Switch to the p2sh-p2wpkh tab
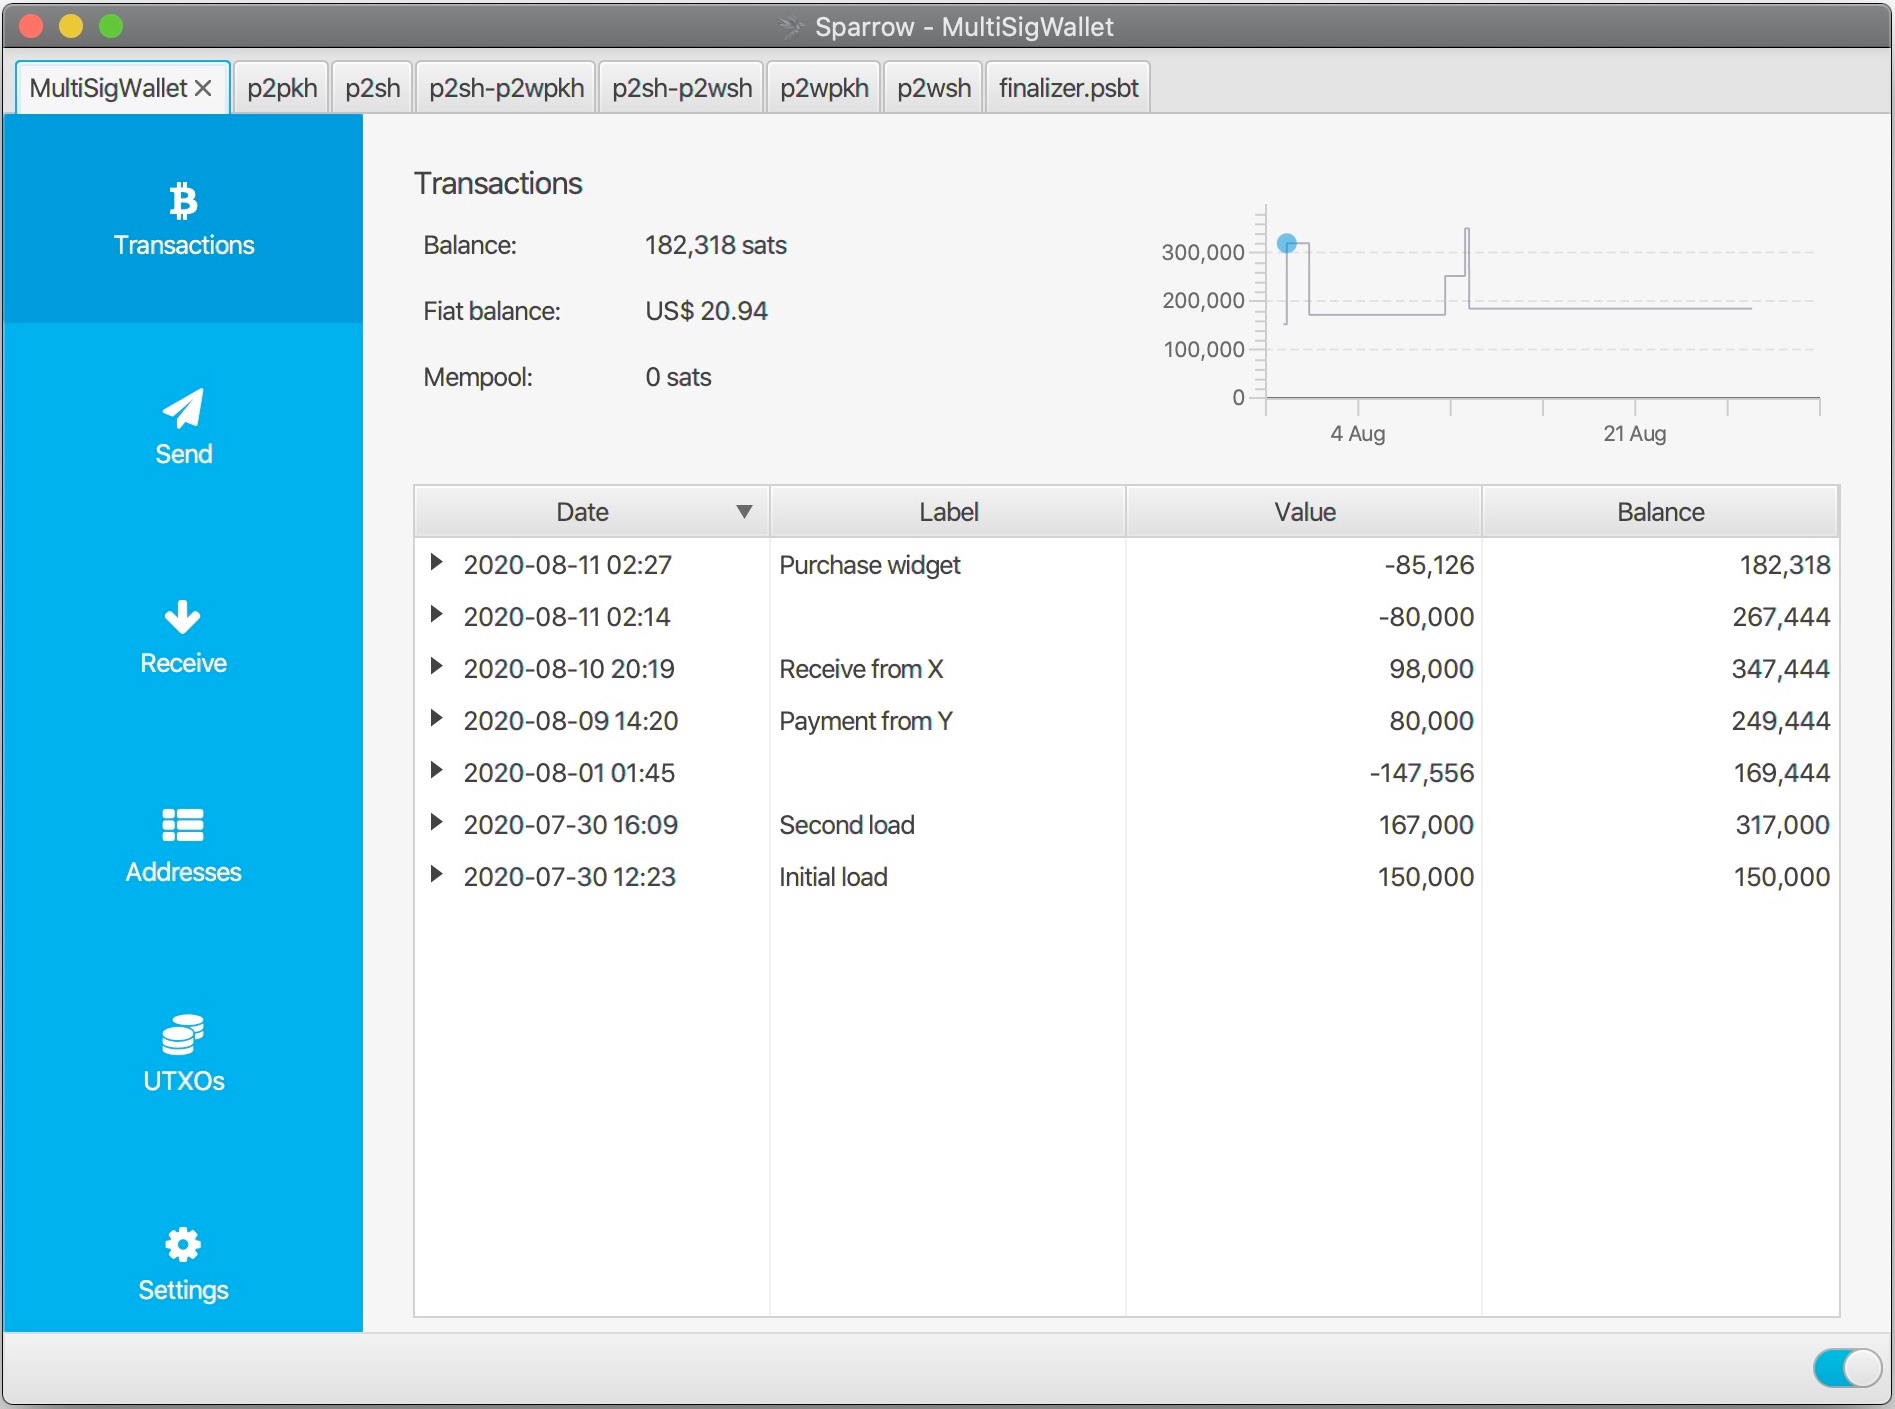This screenshot has width=1895, height=1409. (x=506, y=88)
